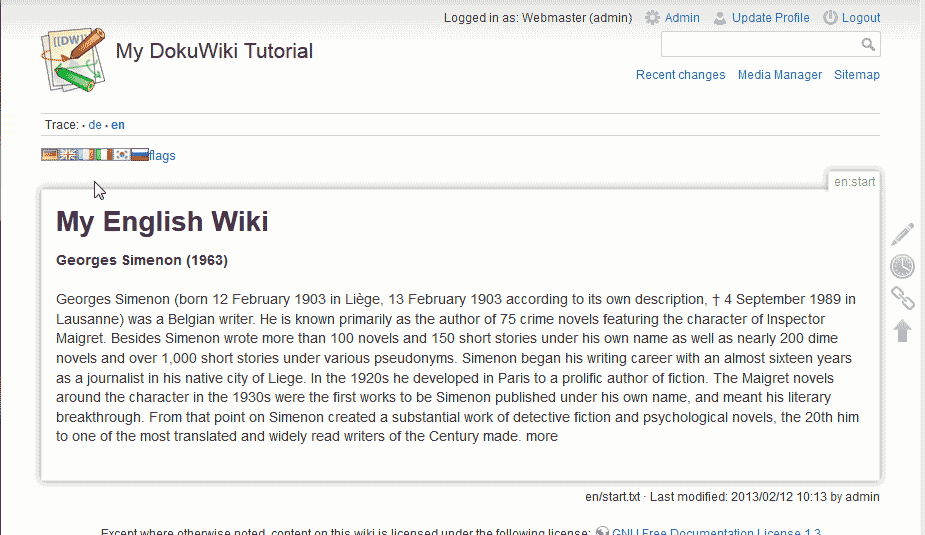Viewport: 925px width, 535px height.
Task: Click the Admin gear icon
Action: (652, 18)
